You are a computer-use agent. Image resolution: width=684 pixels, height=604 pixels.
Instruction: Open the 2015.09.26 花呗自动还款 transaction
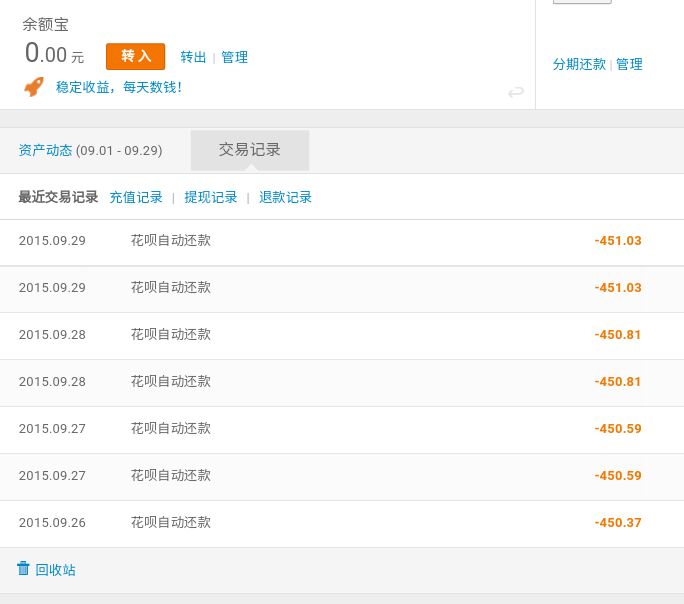[171, 523]
